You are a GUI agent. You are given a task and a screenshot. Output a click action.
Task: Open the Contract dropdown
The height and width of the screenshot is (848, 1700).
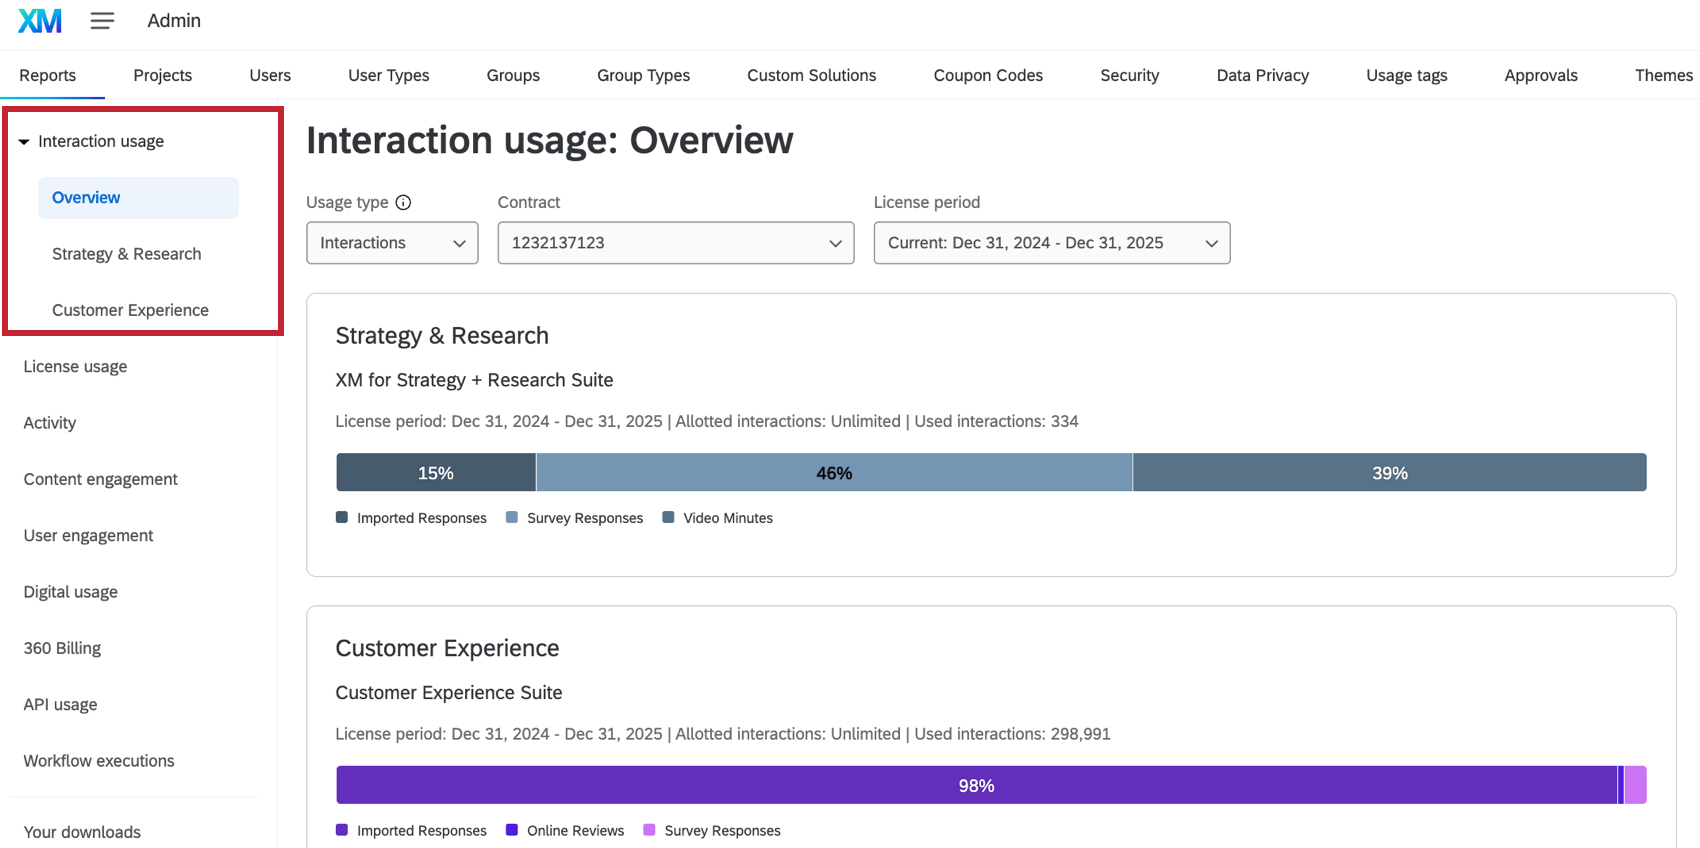click(675, 243)
